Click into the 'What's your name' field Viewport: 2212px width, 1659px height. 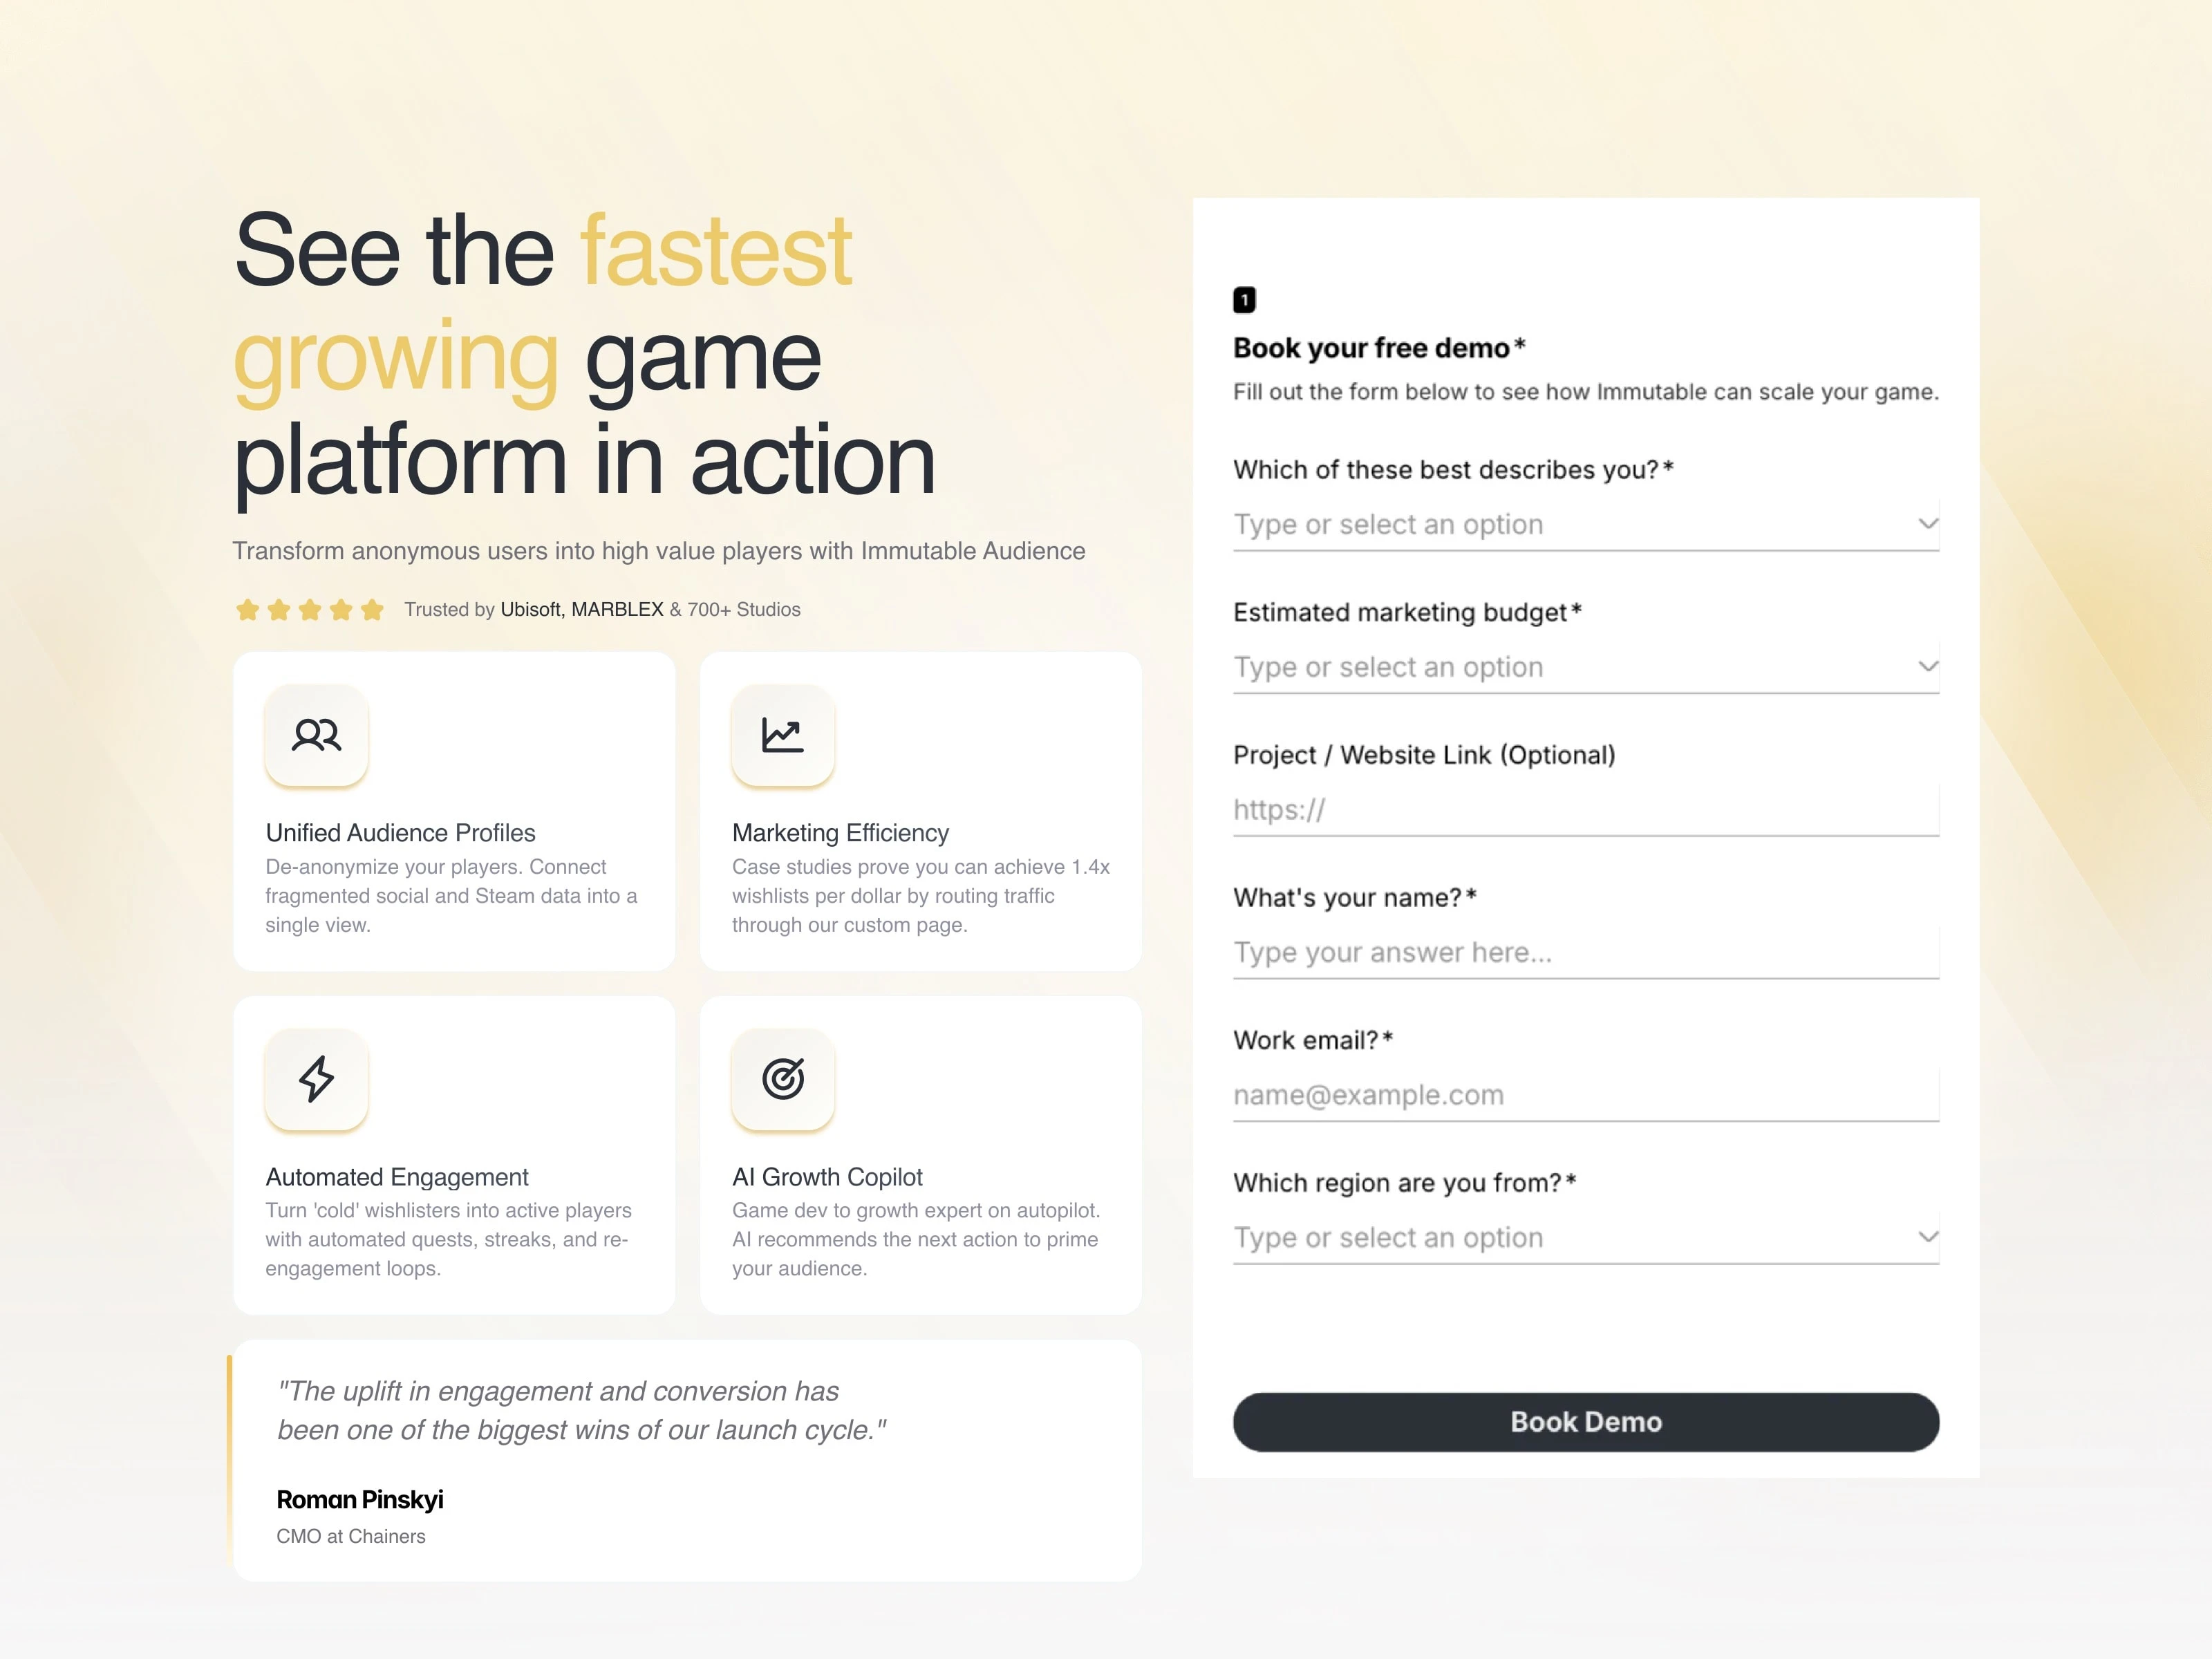point(1585,953)
